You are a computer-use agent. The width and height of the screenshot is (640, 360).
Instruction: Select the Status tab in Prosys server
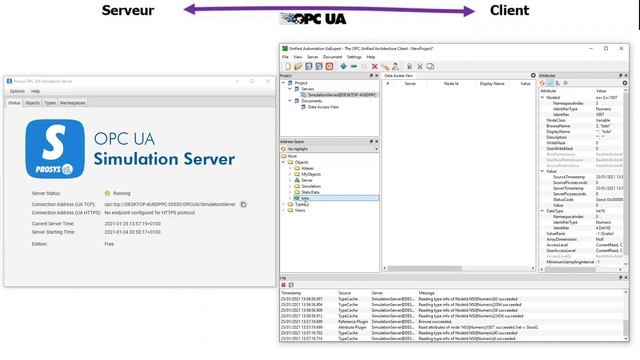14,103
